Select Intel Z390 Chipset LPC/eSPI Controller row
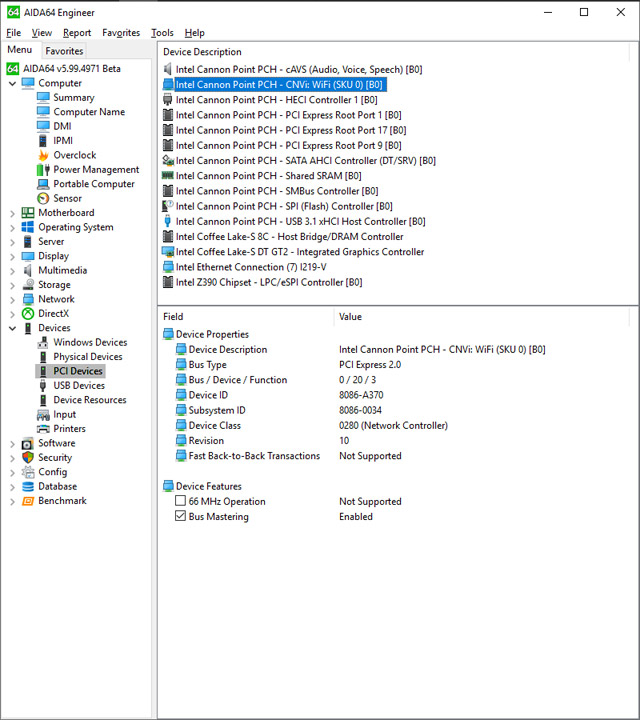The width and height of the screenshot is (640, 720). coord(269,282)
